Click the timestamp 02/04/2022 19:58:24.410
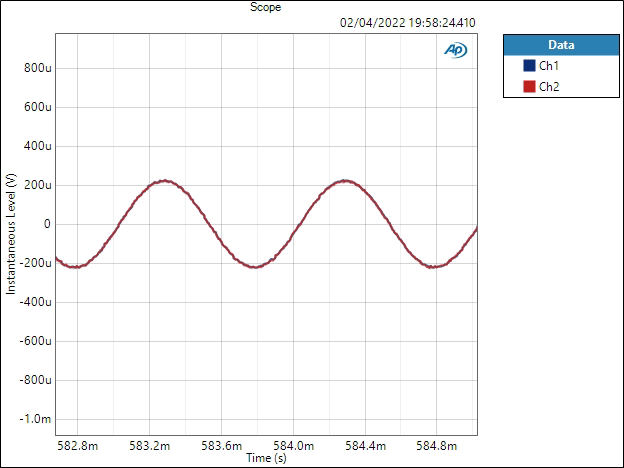624x468 pixels. click(x=408, y=23)
